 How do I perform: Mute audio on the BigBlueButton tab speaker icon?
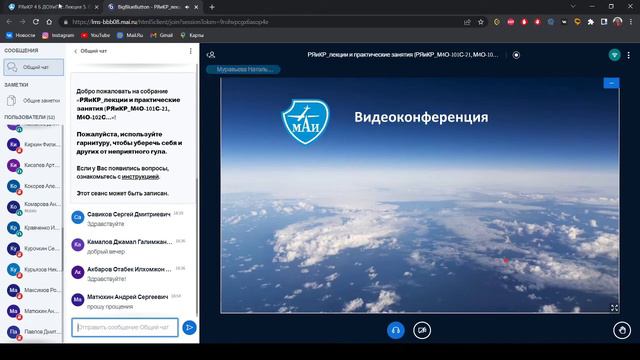pyautogui.click(x=187, y=7)
